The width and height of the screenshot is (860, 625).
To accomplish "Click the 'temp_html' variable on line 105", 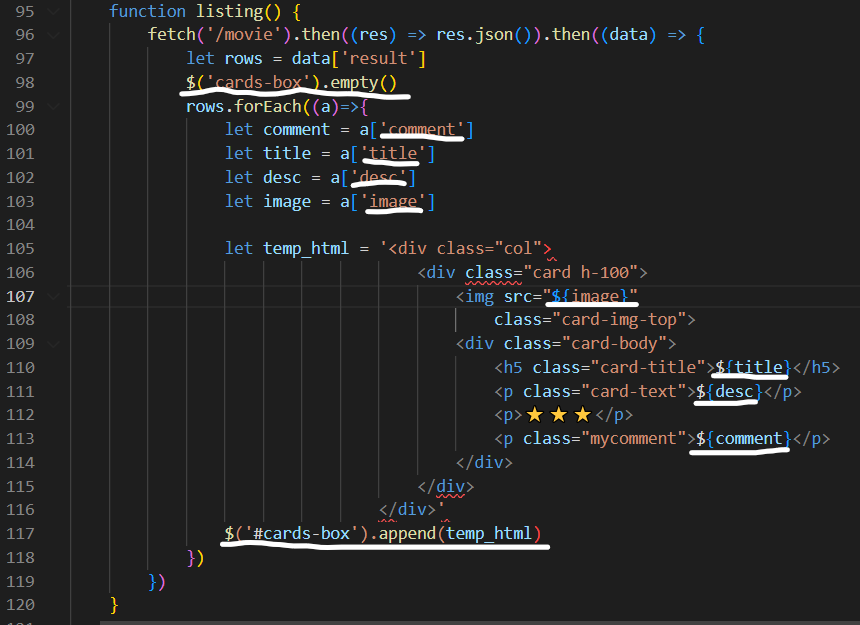I will pos(306,249).
